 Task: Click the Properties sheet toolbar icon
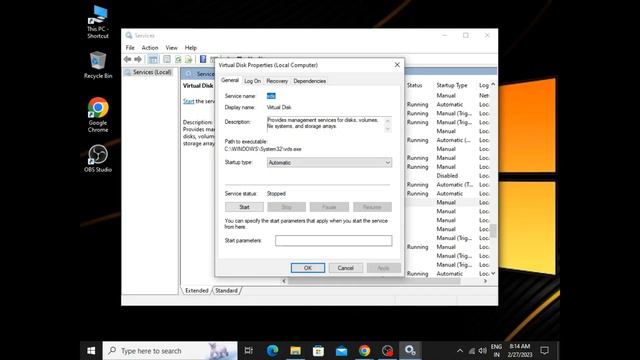pos(167,60)
